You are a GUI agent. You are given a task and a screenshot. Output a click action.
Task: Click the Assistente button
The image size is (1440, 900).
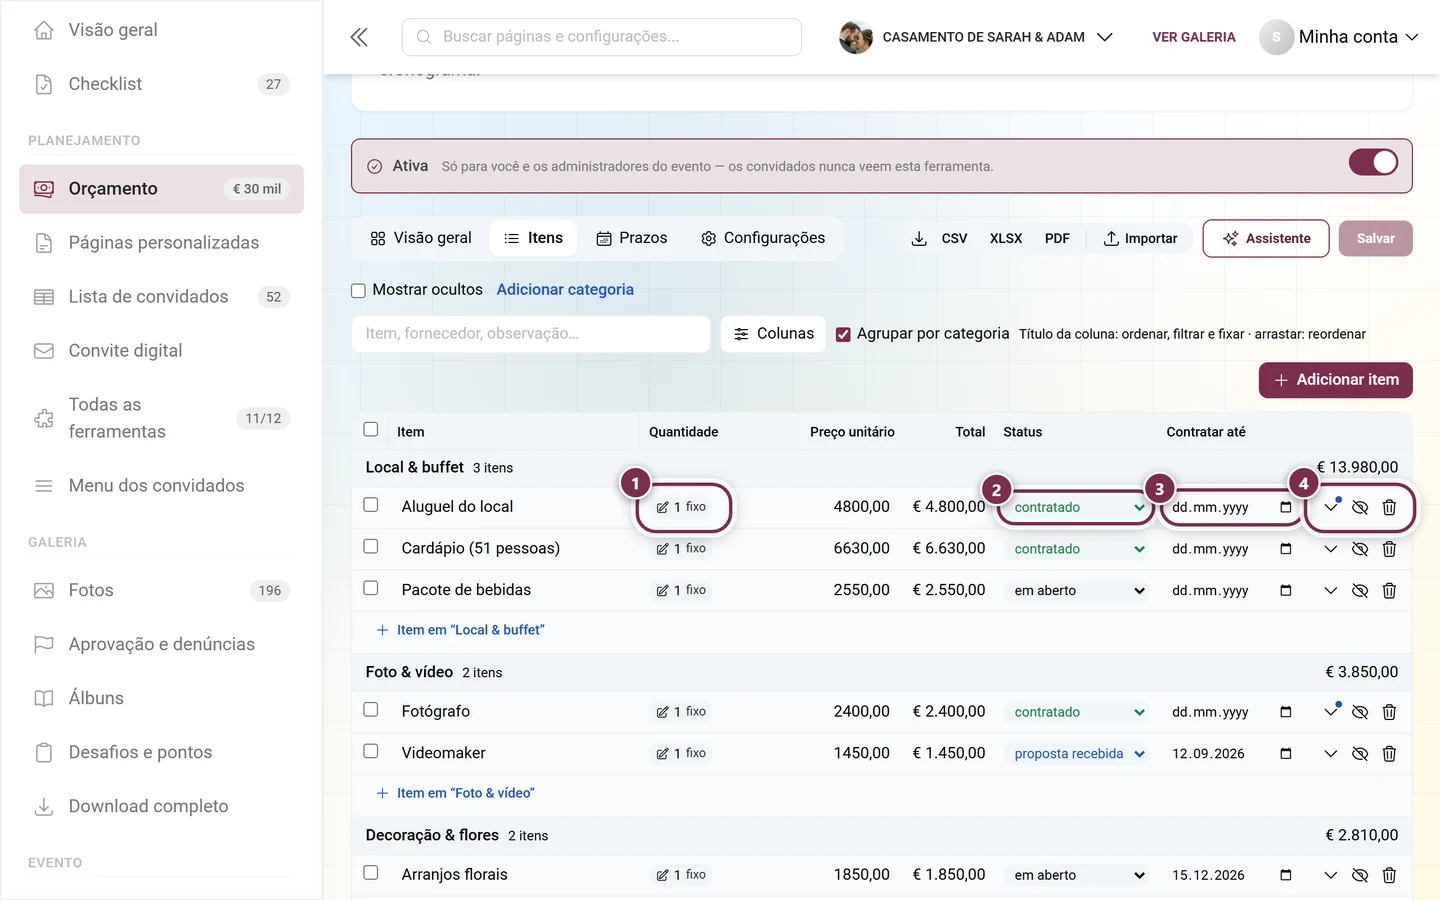pyautogui.click(x=1266, y=239)
